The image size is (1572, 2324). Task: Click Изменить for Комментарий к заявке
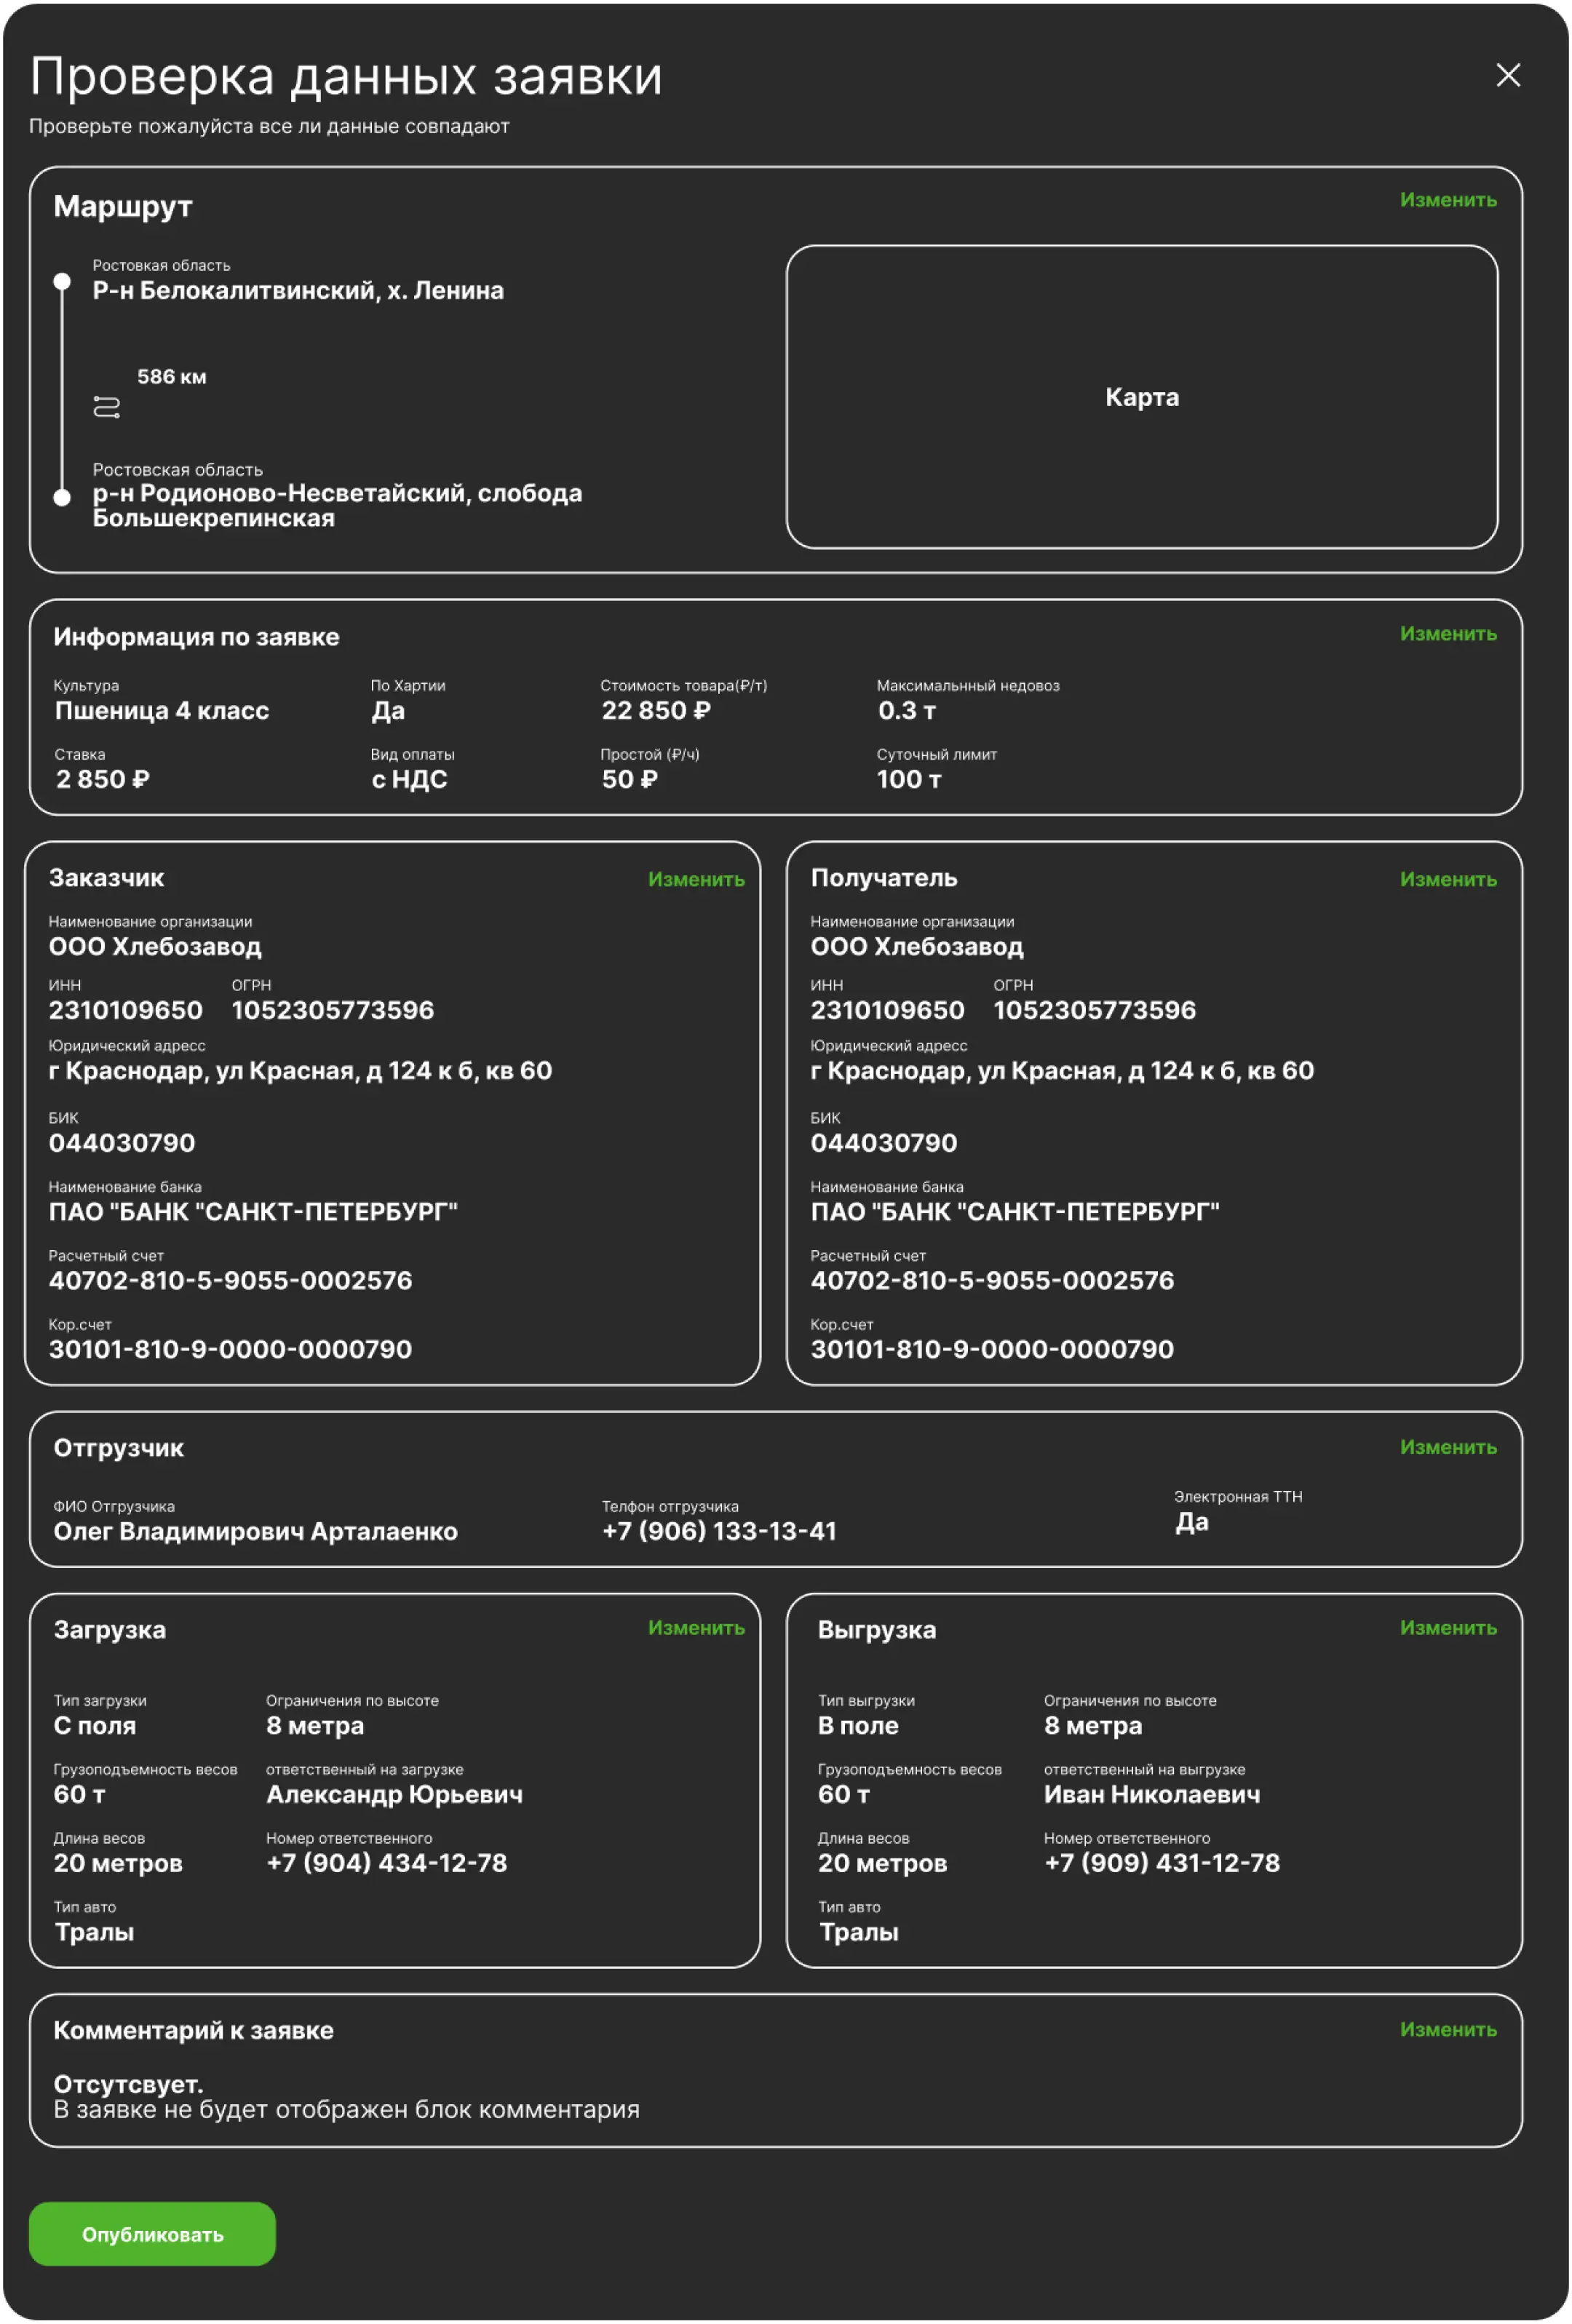tap(1447, 2030)
